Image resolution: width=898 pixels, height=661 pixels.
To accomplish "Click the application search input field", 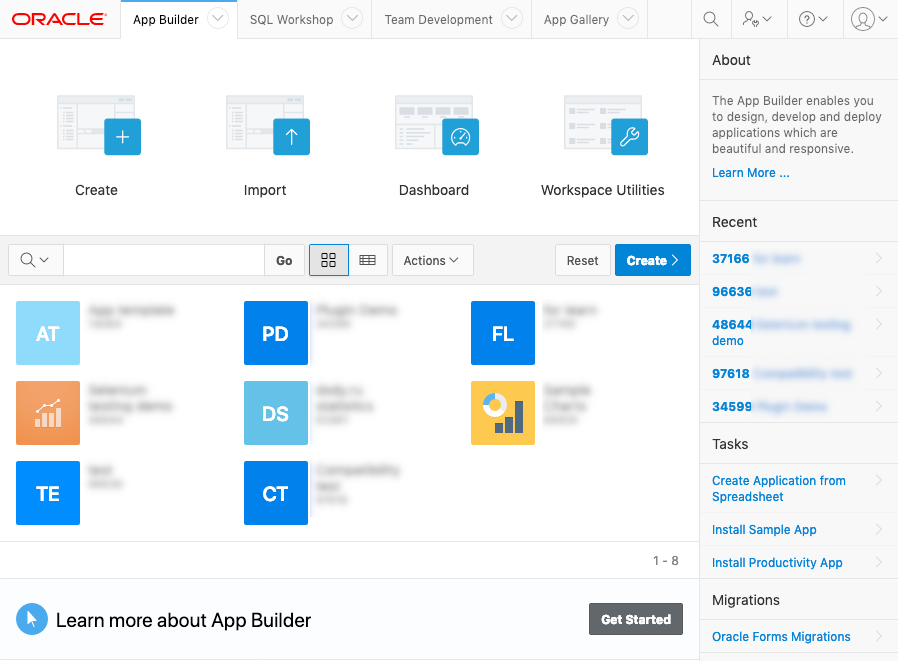I will 164,260.
